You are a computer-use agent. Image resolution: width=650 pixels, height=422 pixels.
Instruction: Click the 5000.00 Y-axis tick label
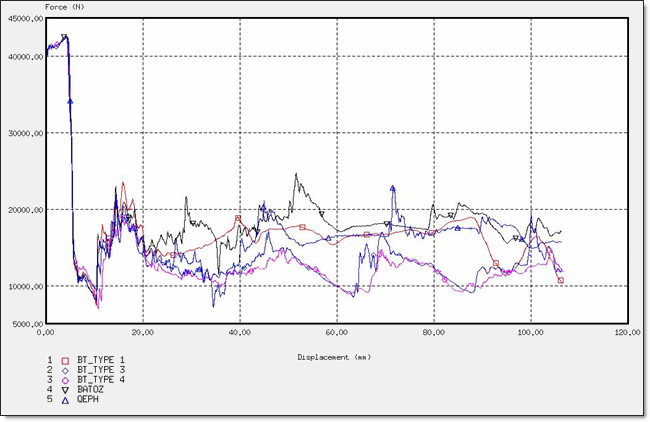click(x=25, y=325)
